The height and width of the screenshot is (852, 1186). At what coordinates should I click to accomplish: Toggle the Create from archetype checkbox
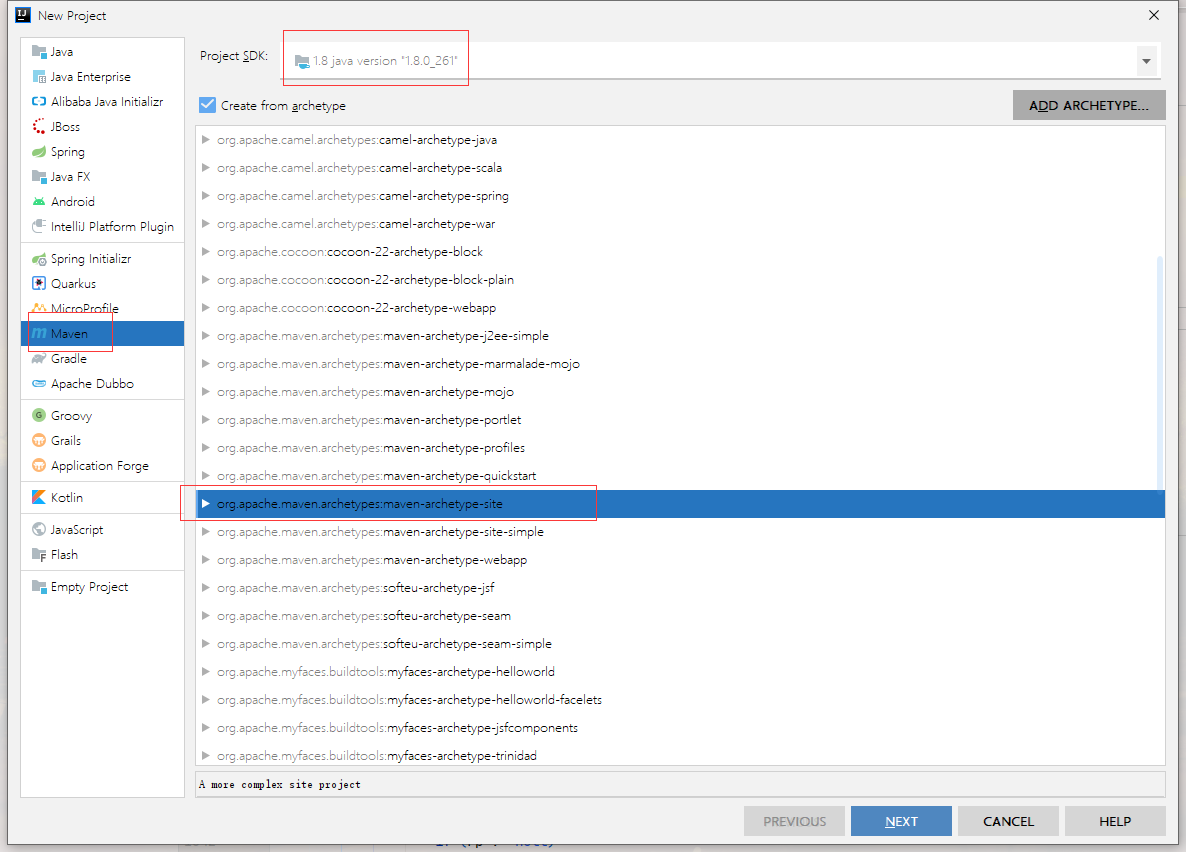[x=207, y=105]
